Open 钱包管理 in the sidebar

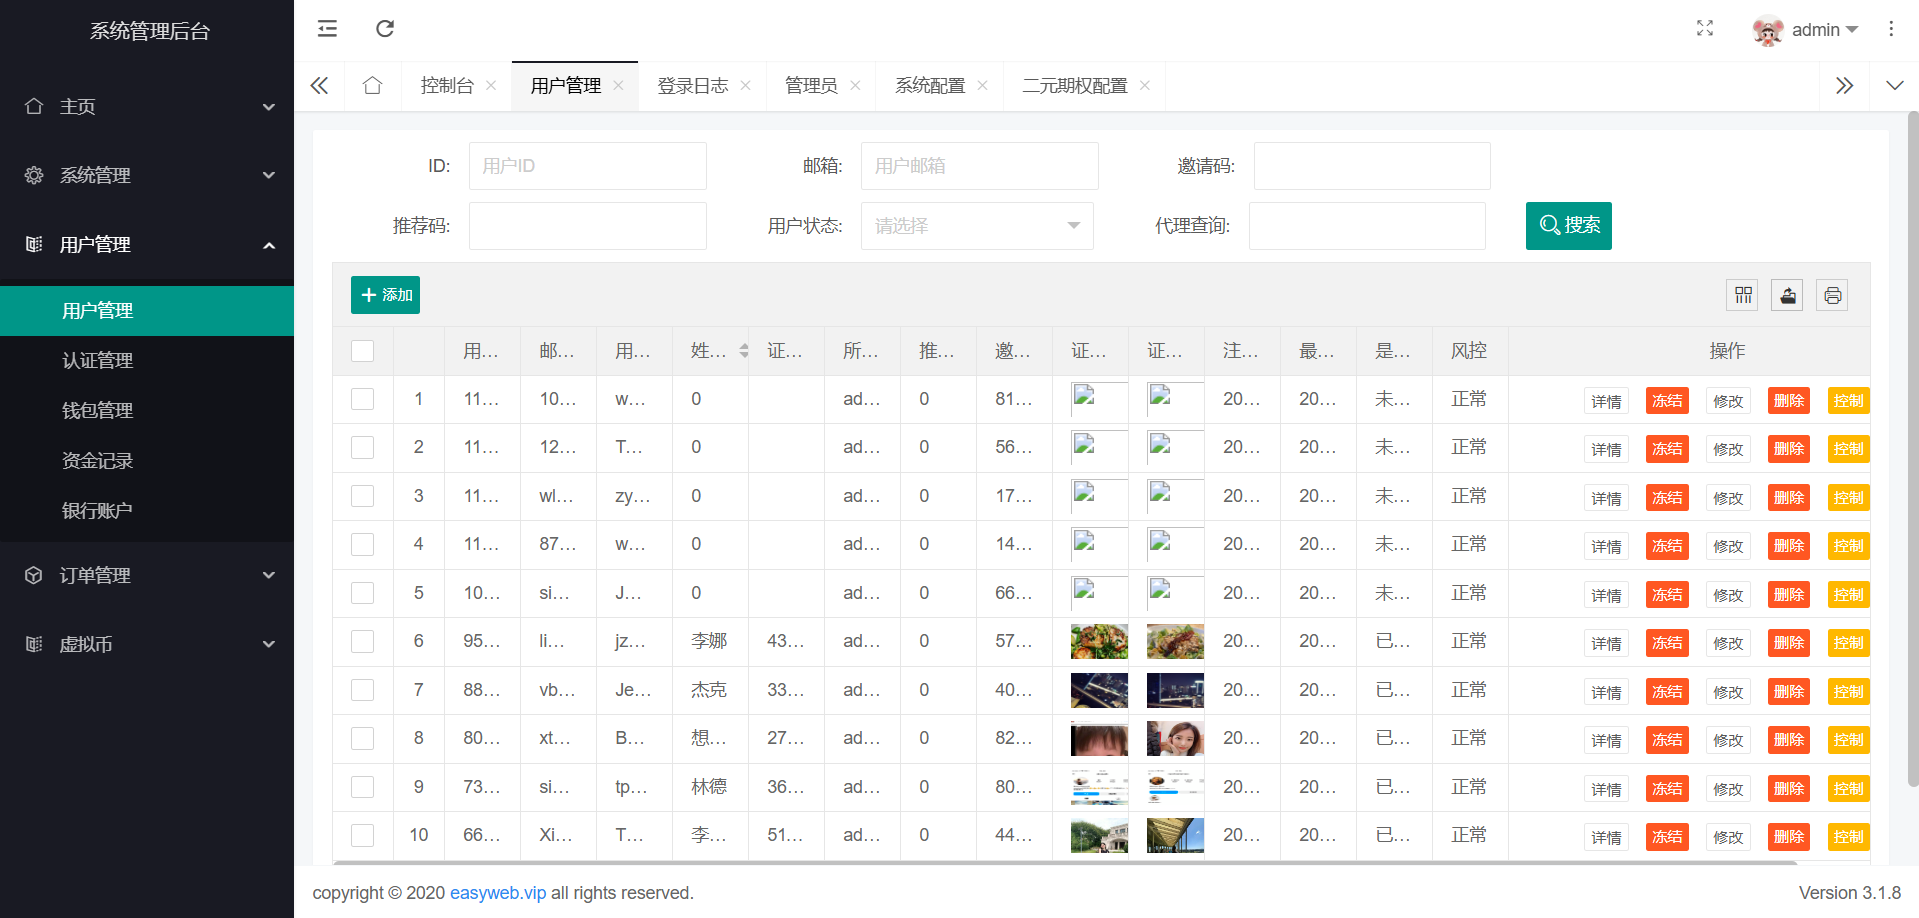[98, 410]
